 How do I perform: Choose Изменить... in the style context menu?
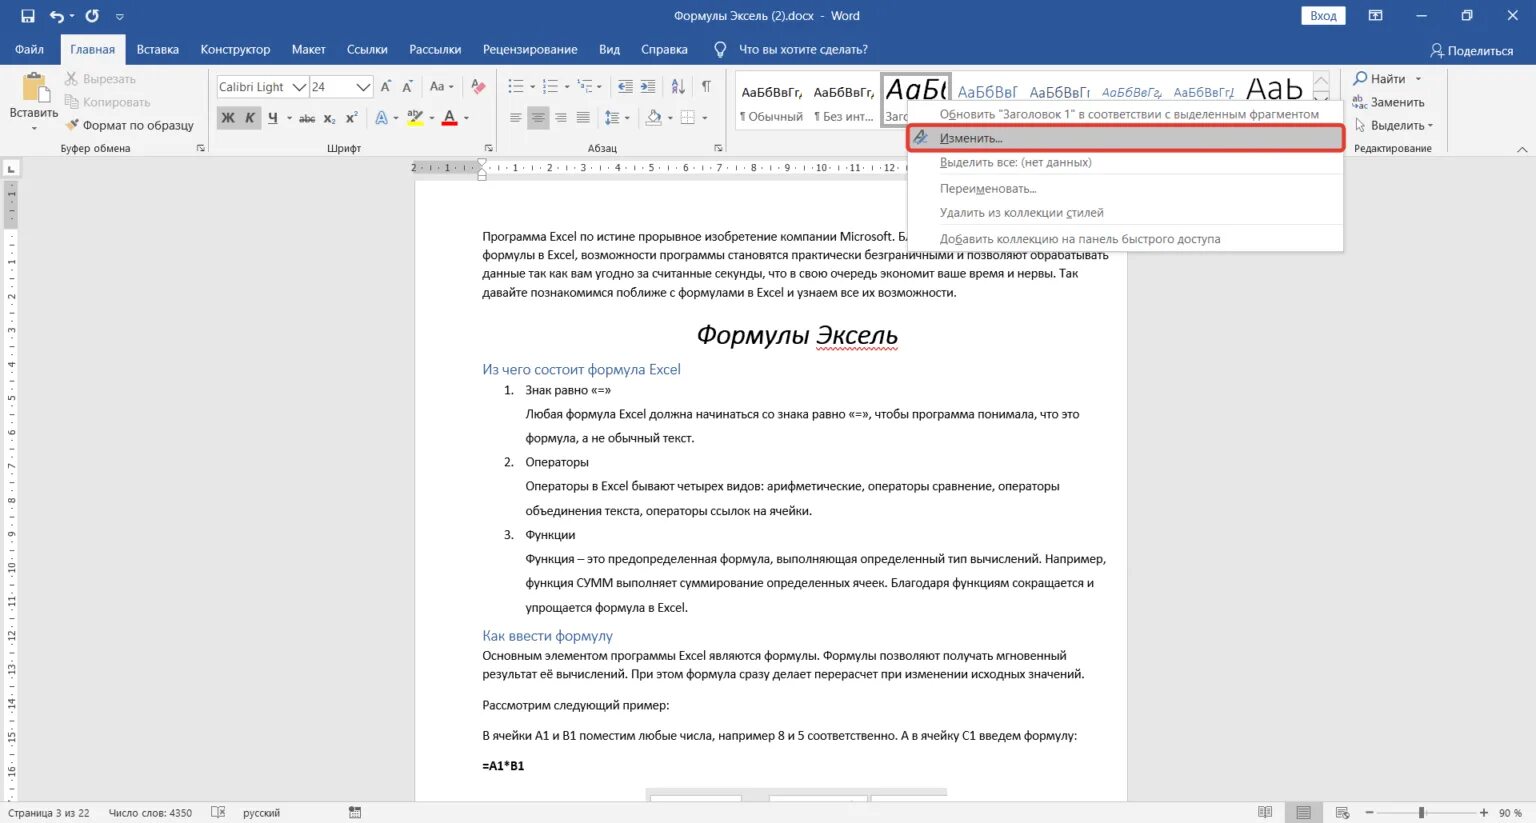click(1125, 138)
